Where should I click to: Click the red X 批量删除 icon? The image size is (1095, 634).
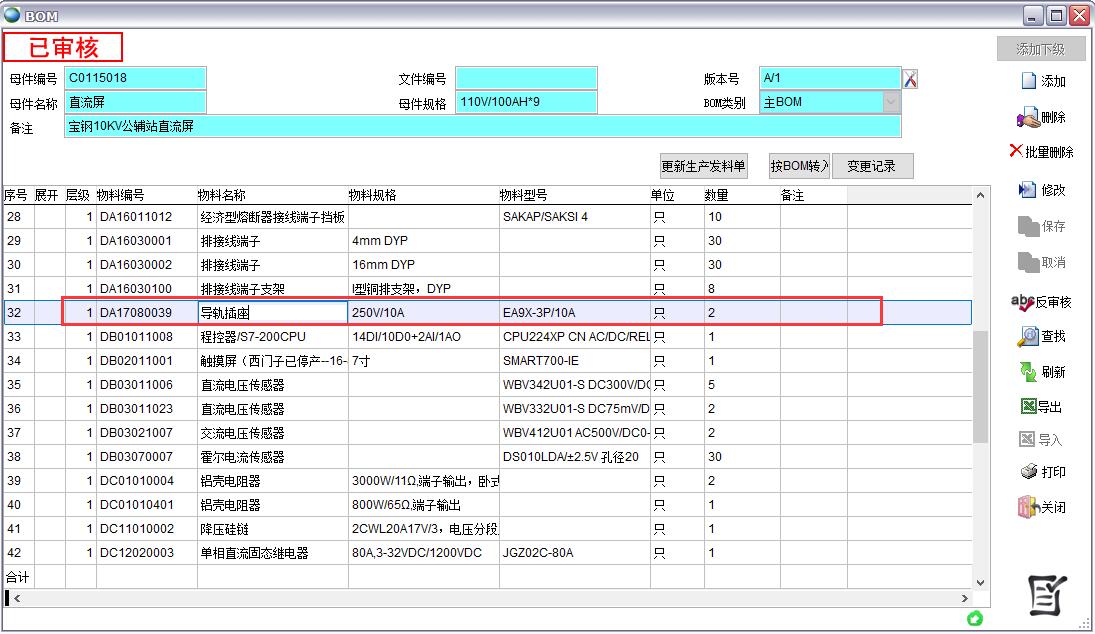pos(1016,151)
